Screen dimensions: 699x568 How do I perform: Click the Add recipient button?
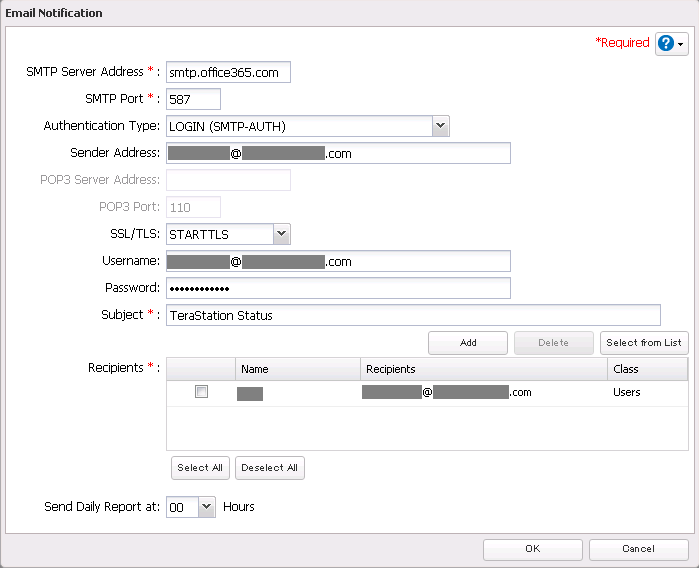468,342
